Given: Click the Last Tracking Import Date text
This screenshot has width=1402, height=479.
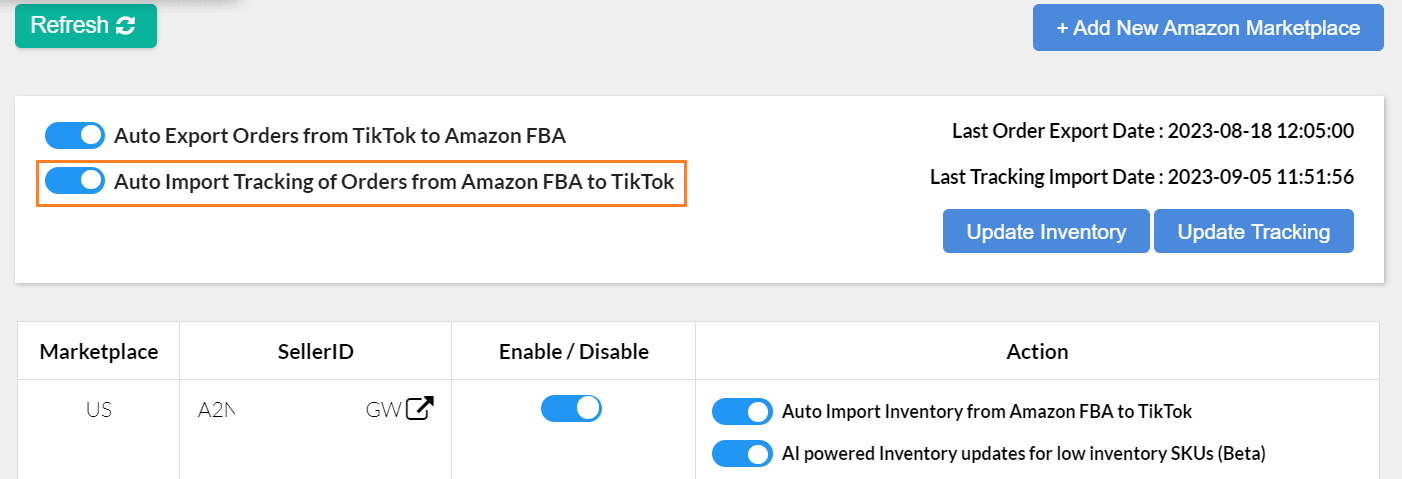Looking at the screenshot, I should pos(1141,177).
